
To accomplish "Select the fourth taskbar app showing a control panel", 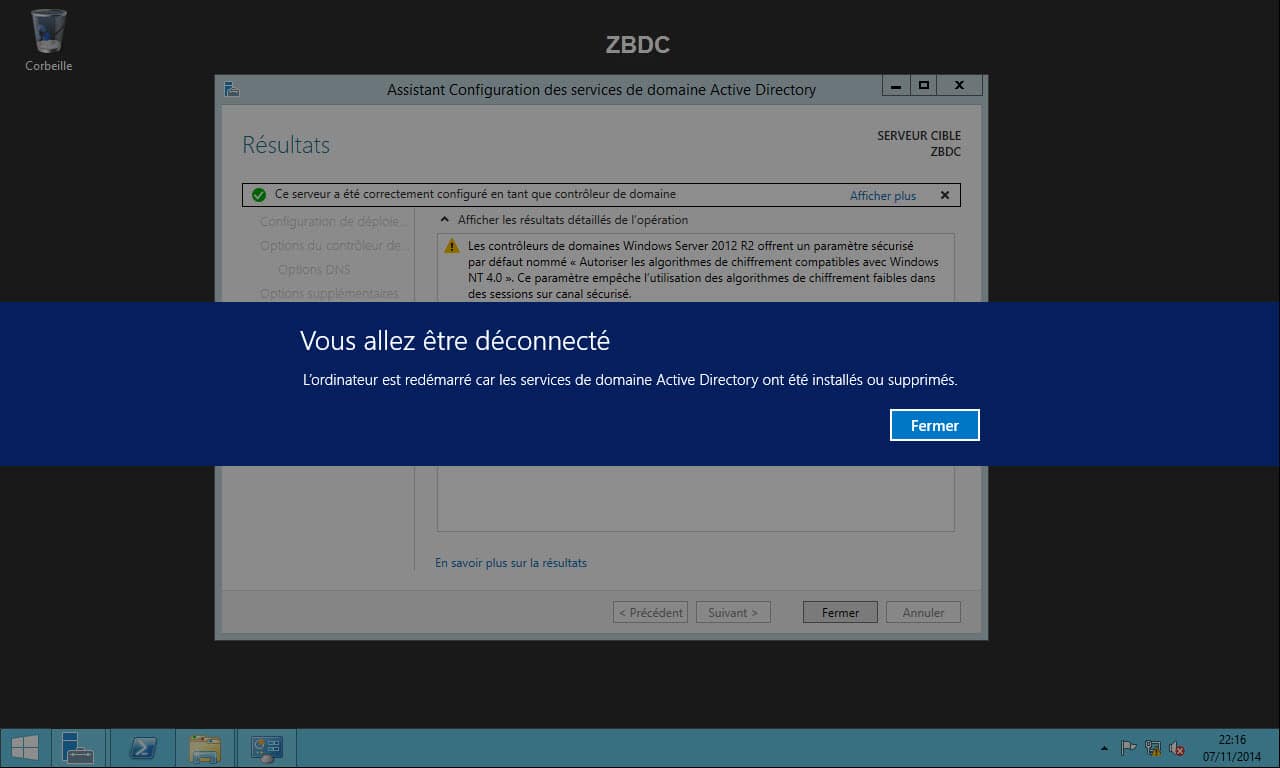I will [267, 748].
